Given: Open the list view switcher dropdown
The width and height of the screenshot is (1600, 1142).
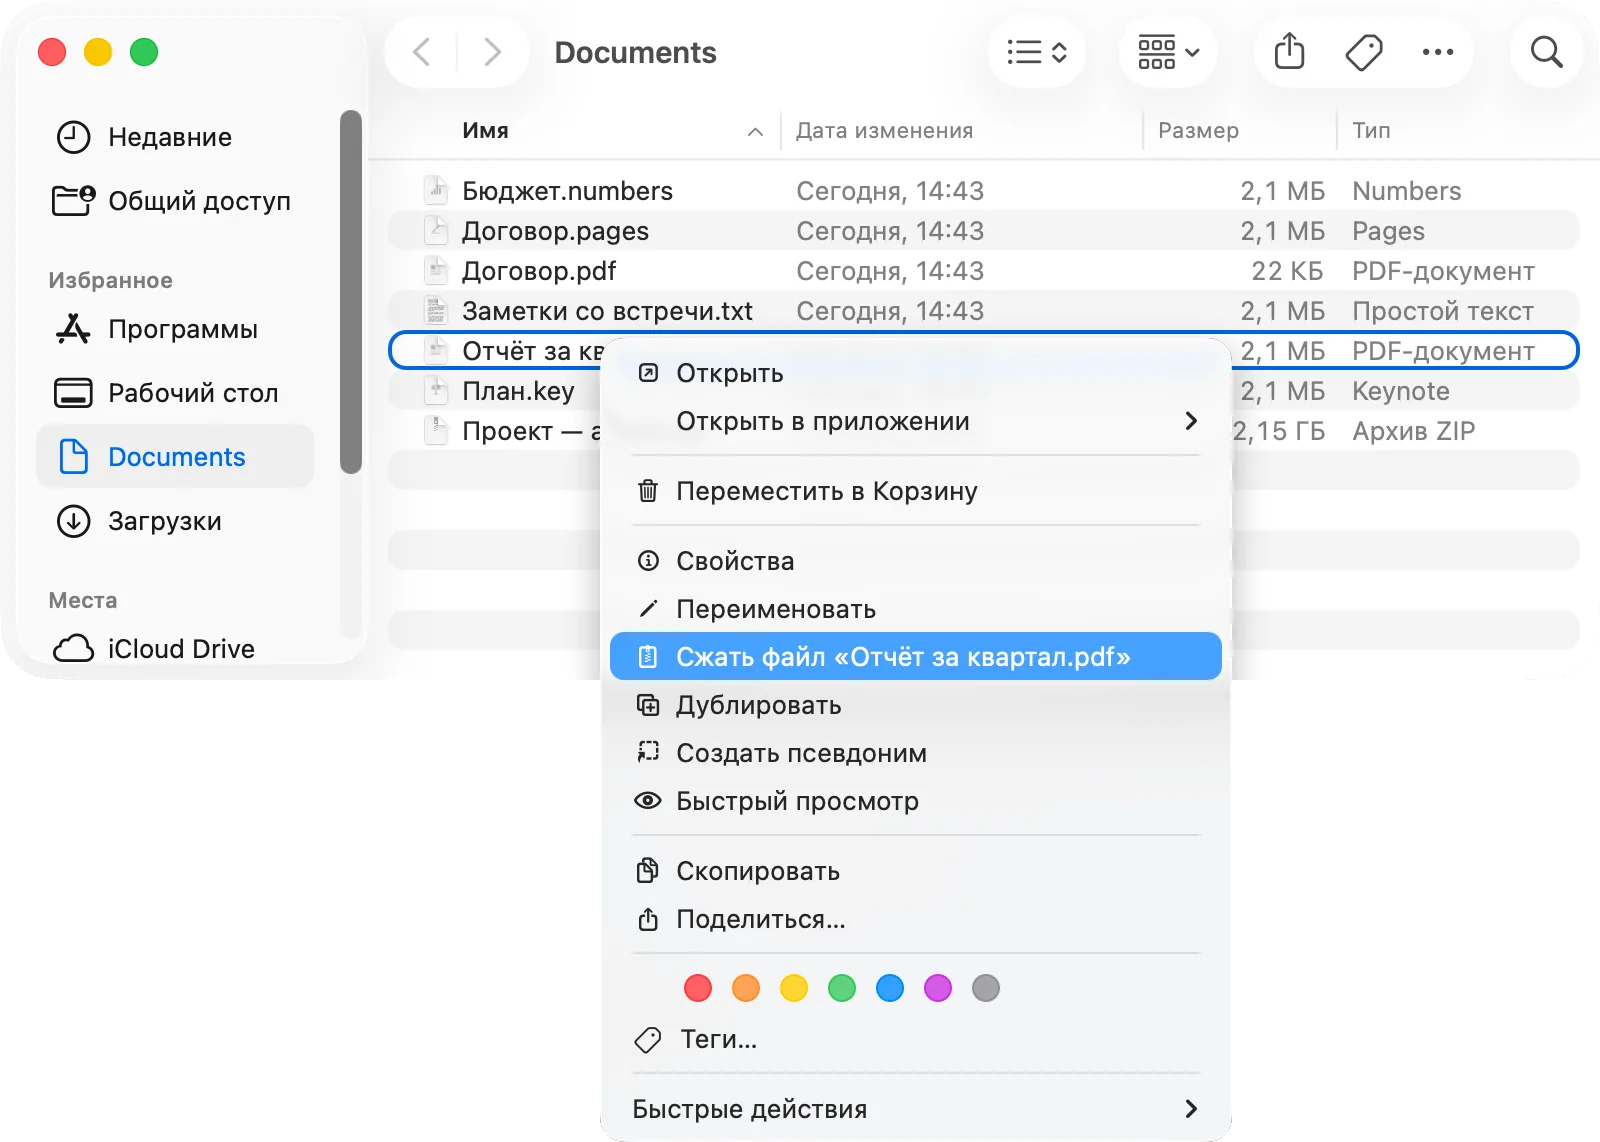Looking at the screenshot, I should (1037, 52).
